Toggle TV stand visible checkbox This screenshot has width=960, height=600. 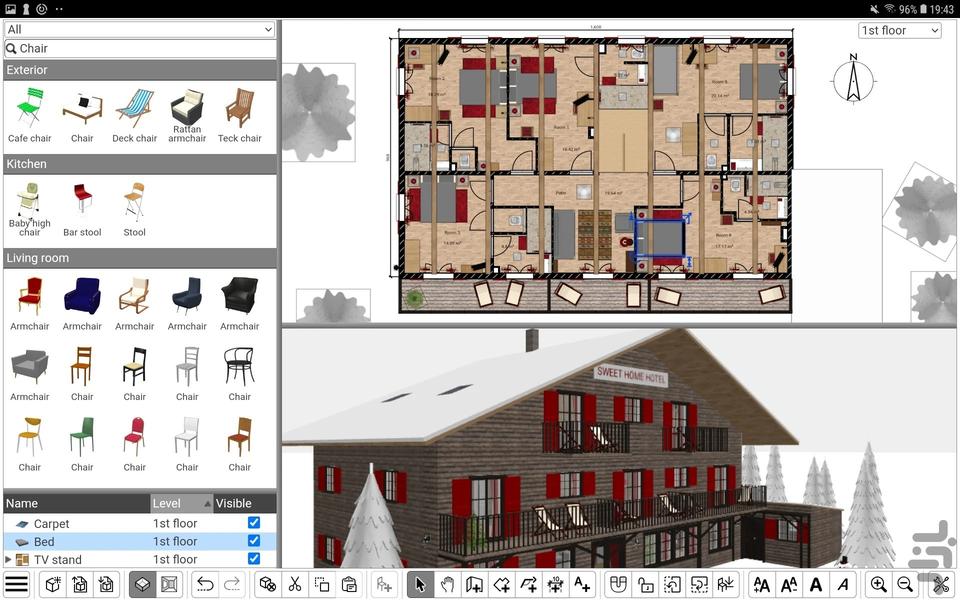[x=254, y=559]
